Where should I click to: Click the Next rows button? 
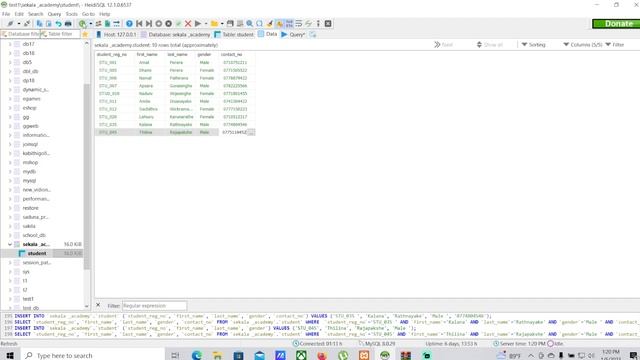pos(444,44)
